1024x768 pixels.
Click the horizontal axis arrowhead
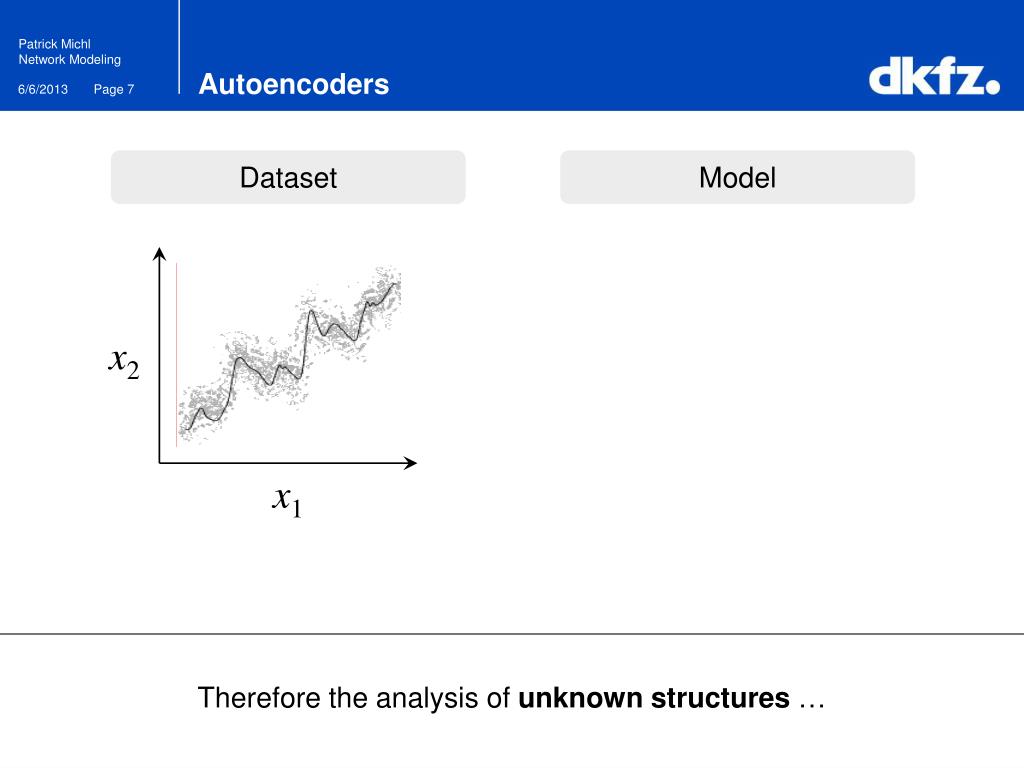click(410, 462)
